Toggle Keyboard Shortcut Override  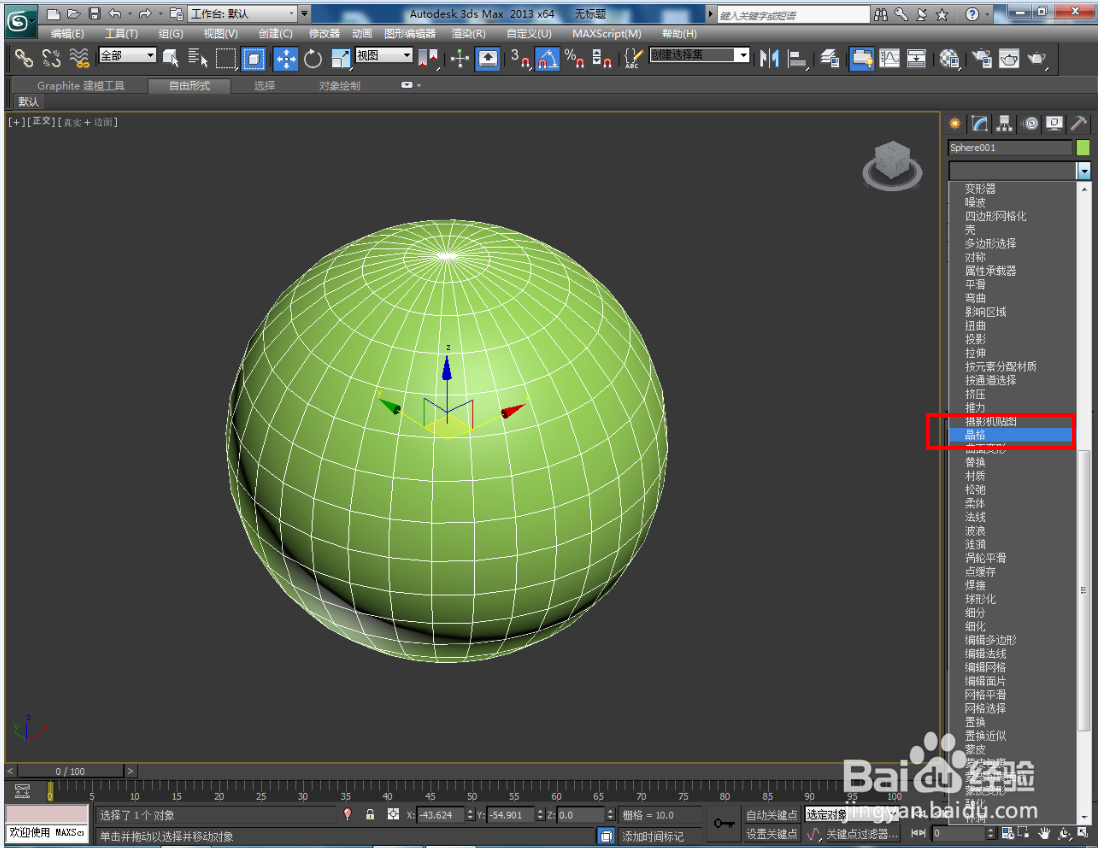tap(488, 58)
